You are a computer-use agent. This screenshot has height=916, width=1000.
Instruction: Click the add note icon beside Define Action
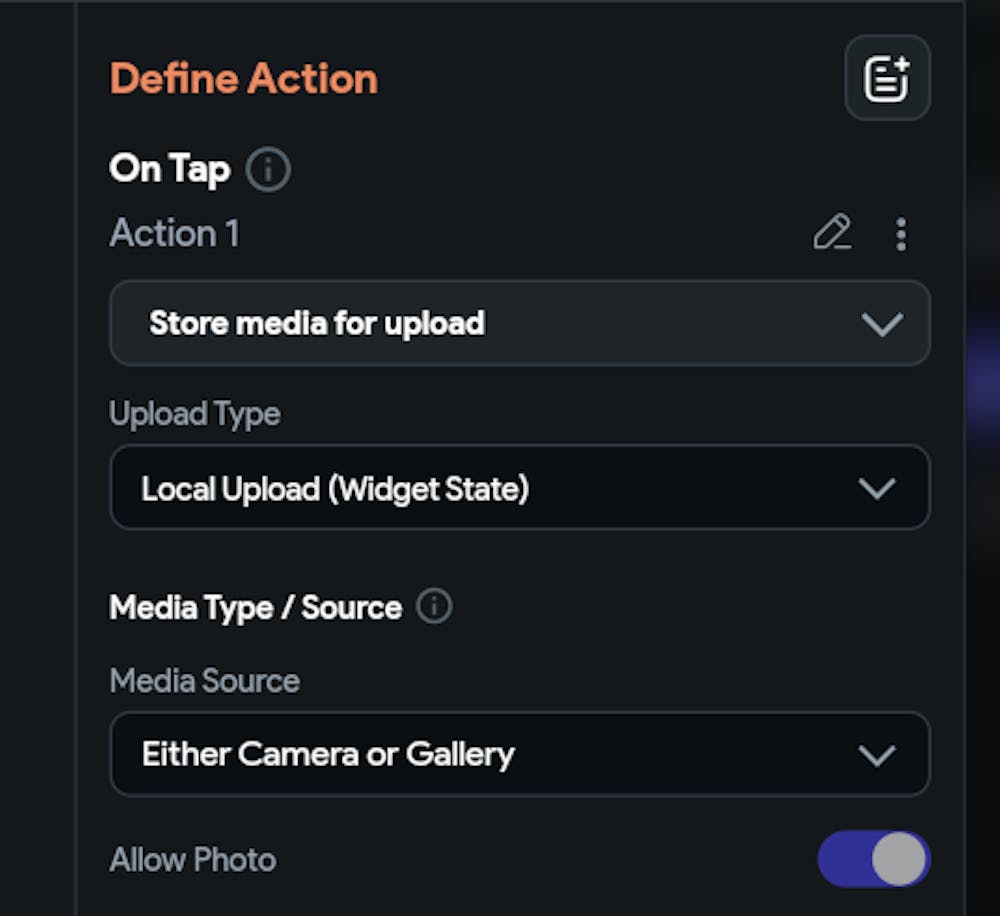tap(887, 79)
